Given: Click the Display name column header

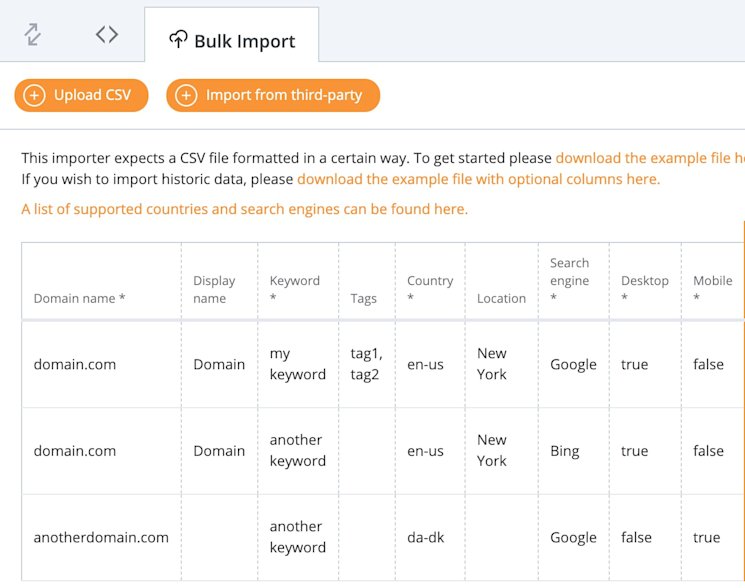Looking at the screenshot, I should click(214, 289).
